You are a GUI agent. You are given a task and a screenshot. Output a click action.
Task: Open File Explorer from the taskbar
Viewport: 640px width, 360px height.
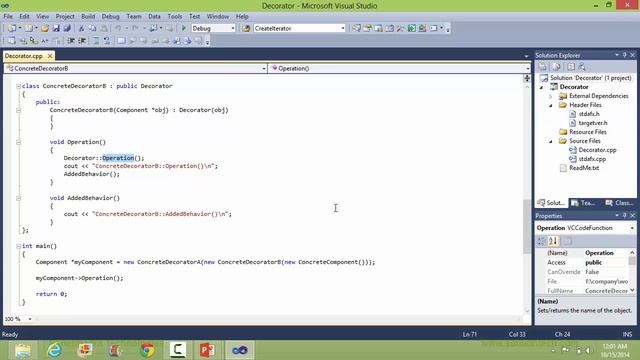[23, 350]
